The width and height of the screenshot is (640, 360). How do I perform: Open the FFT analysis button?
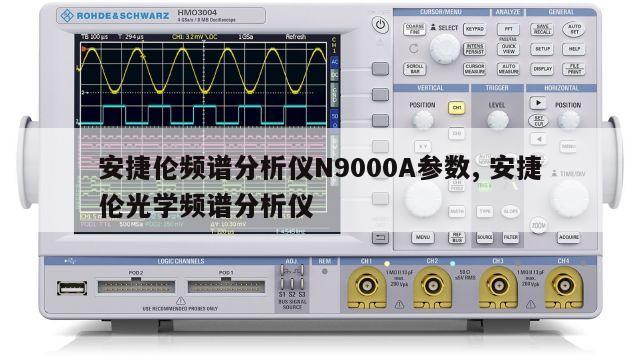click(x=509, y=29)
